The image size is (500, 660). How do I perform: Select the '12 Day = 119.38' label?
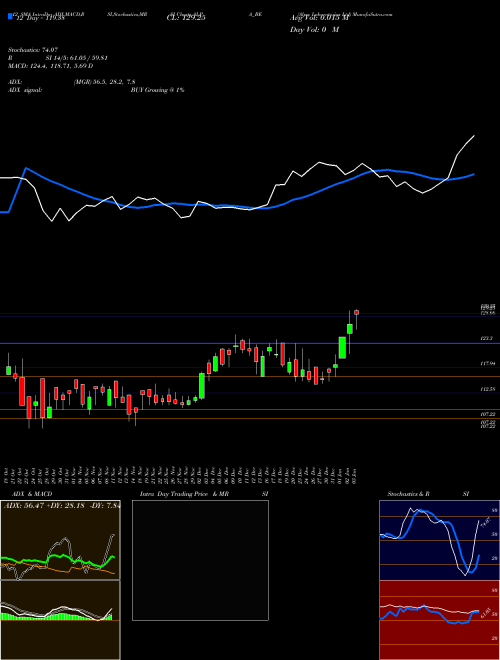39,18
